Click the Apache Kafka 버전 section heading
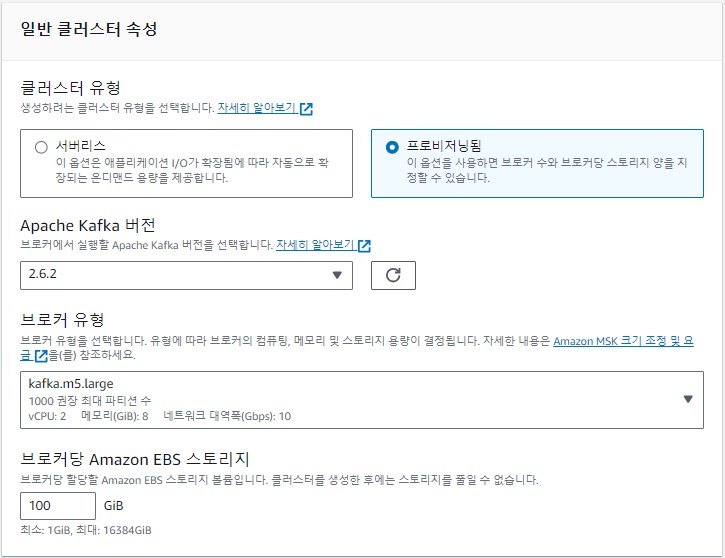Viewport: 725px width, 558px height. click(88, 225)
